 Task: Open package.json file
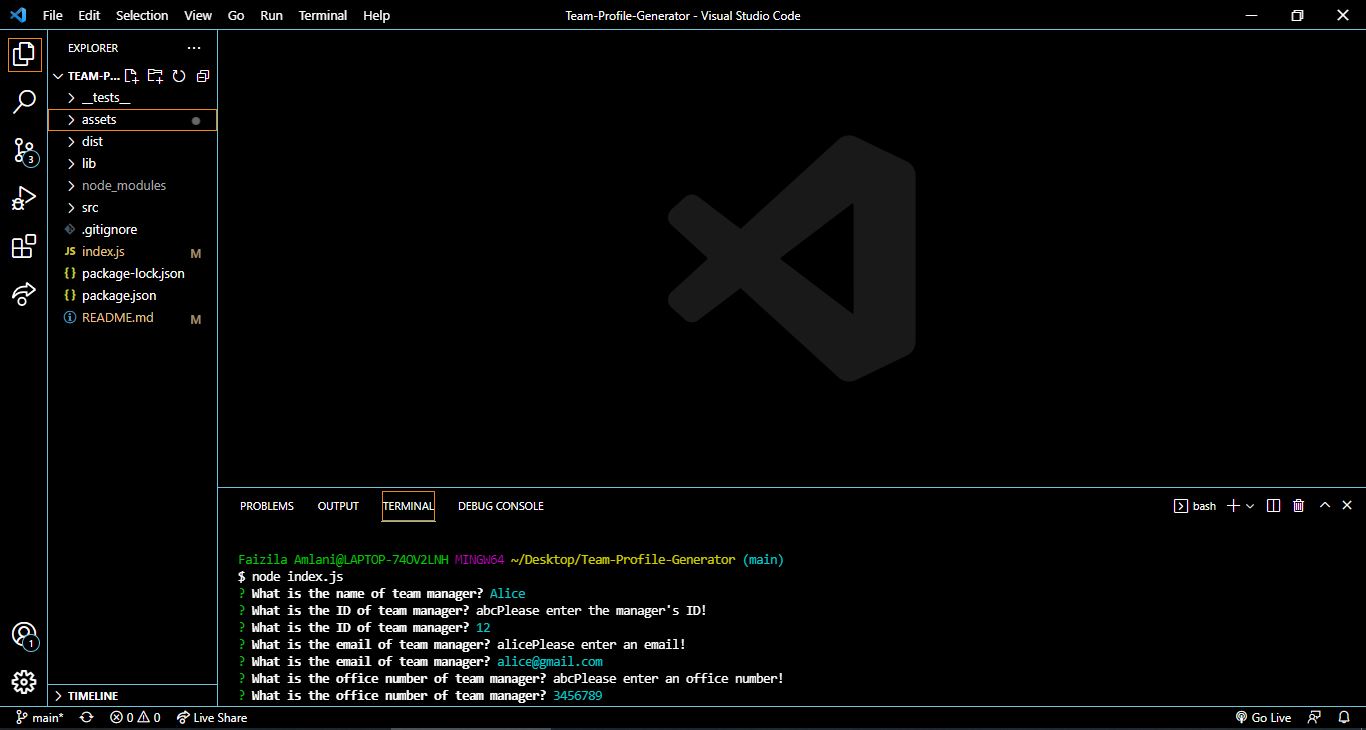point(132,296)
